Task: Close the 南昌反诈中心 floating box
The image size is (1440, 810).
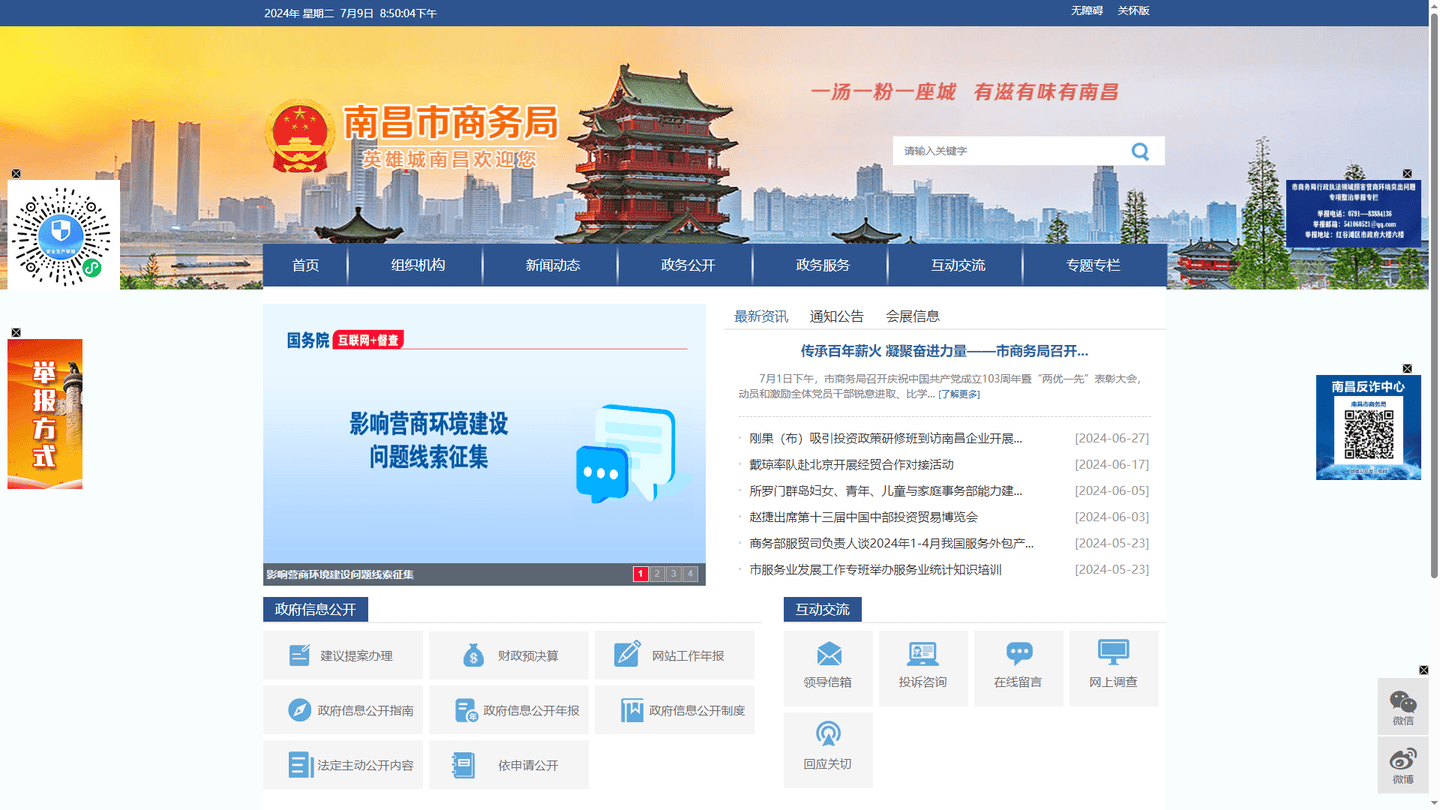Action: pos(1407,368)
